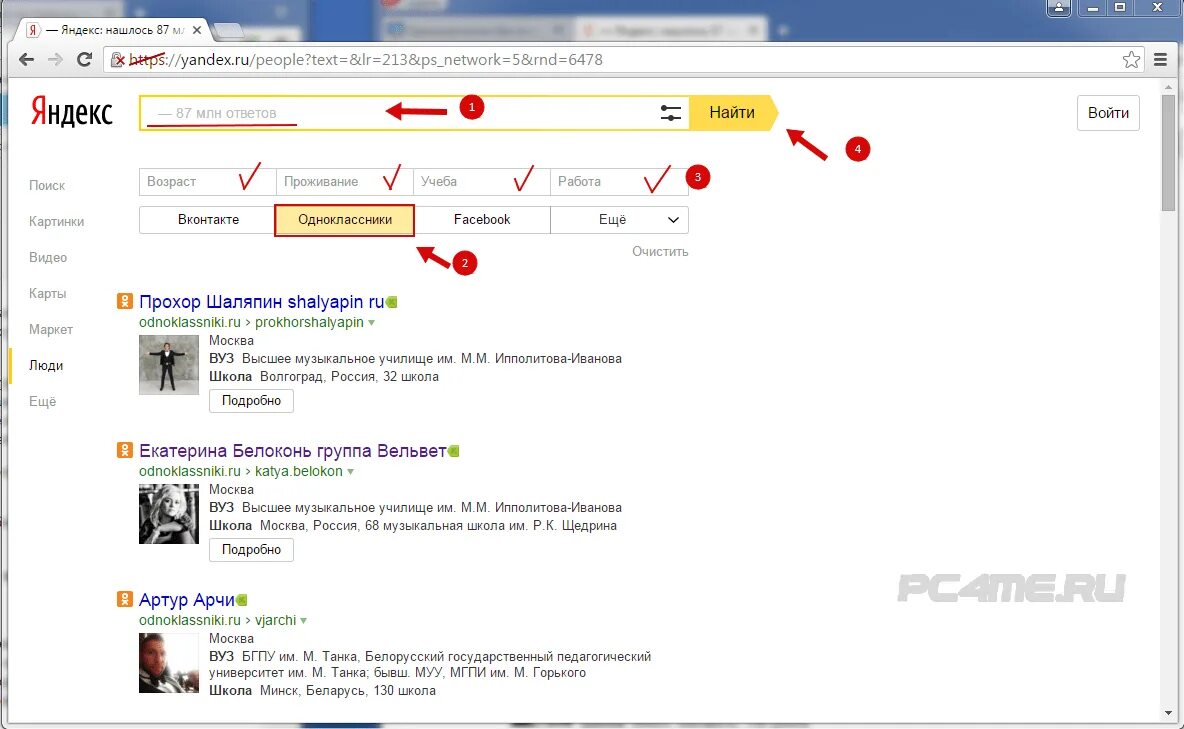
Task: Open Екатерина Белоконь группа Вельвет result
Action: coord(292,450)
